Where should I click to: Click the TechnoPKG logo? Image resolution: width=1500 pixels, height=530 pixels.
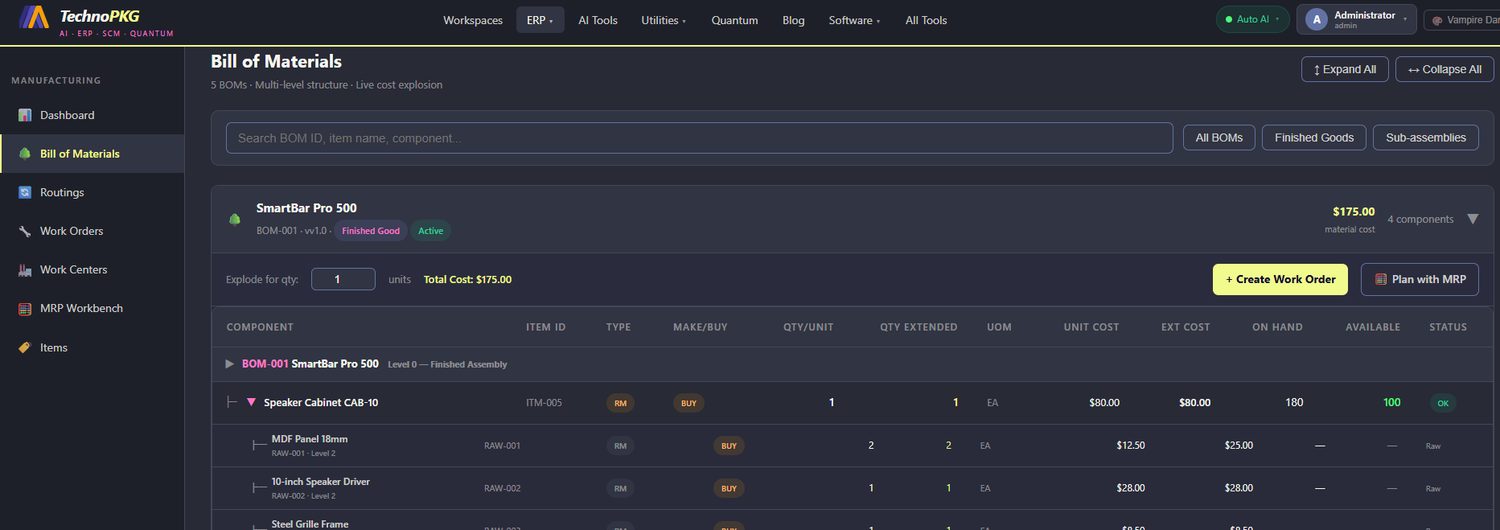click(x=35, y=17)
